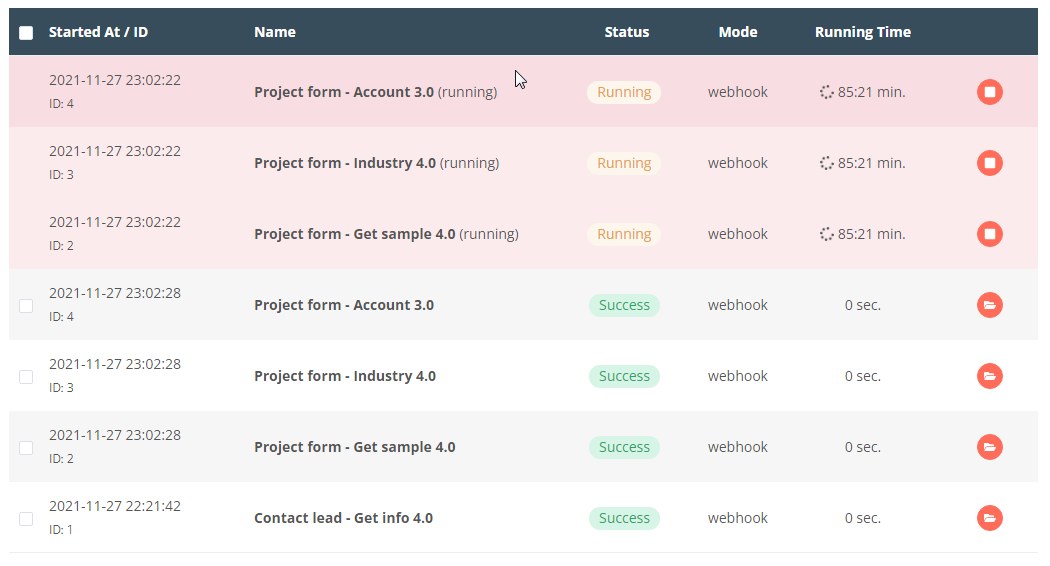This screenshot has height=566, width=1050.
Task: Stop running Project form - Industry 4.0 execution
Action: click(x=989, y=163)
